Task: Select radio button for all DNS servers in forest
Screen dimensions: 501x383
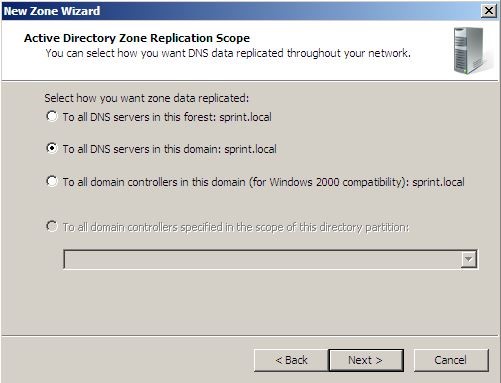Action: point(52,116)
